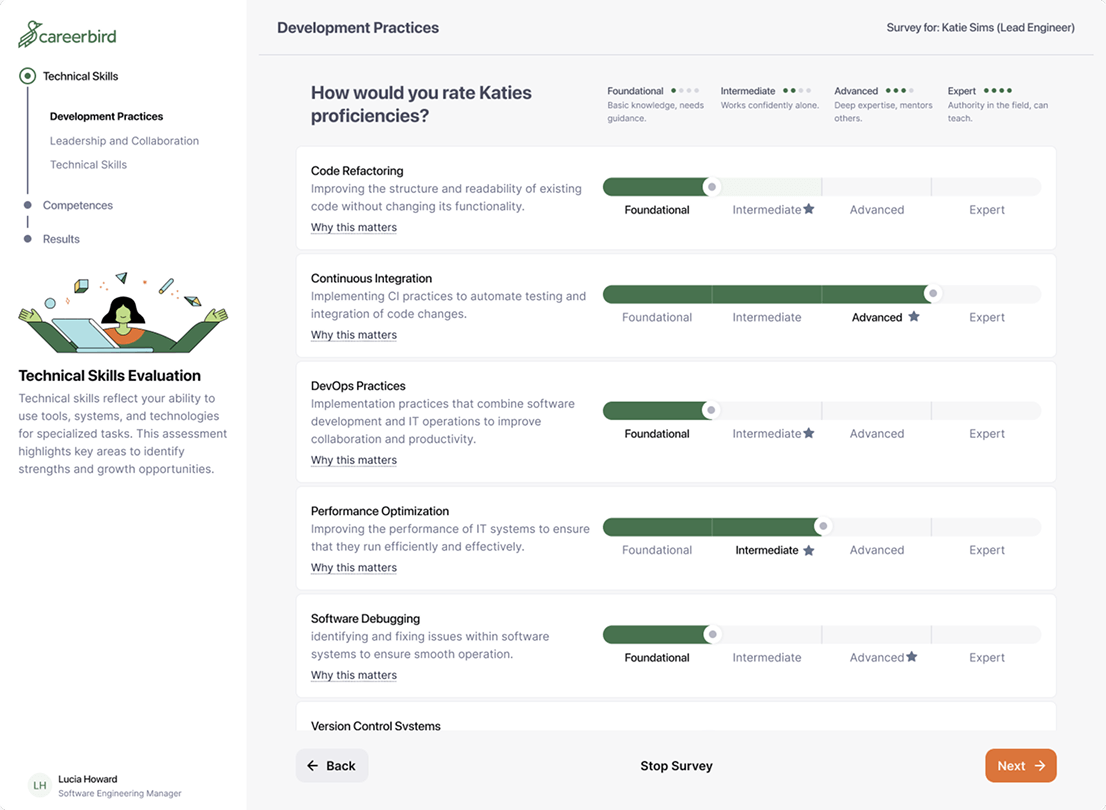This screenshot has height=810, width=1106.
Task: Click the star beside Advanced under Software Debugging
Action: click(x=911, y=656)
